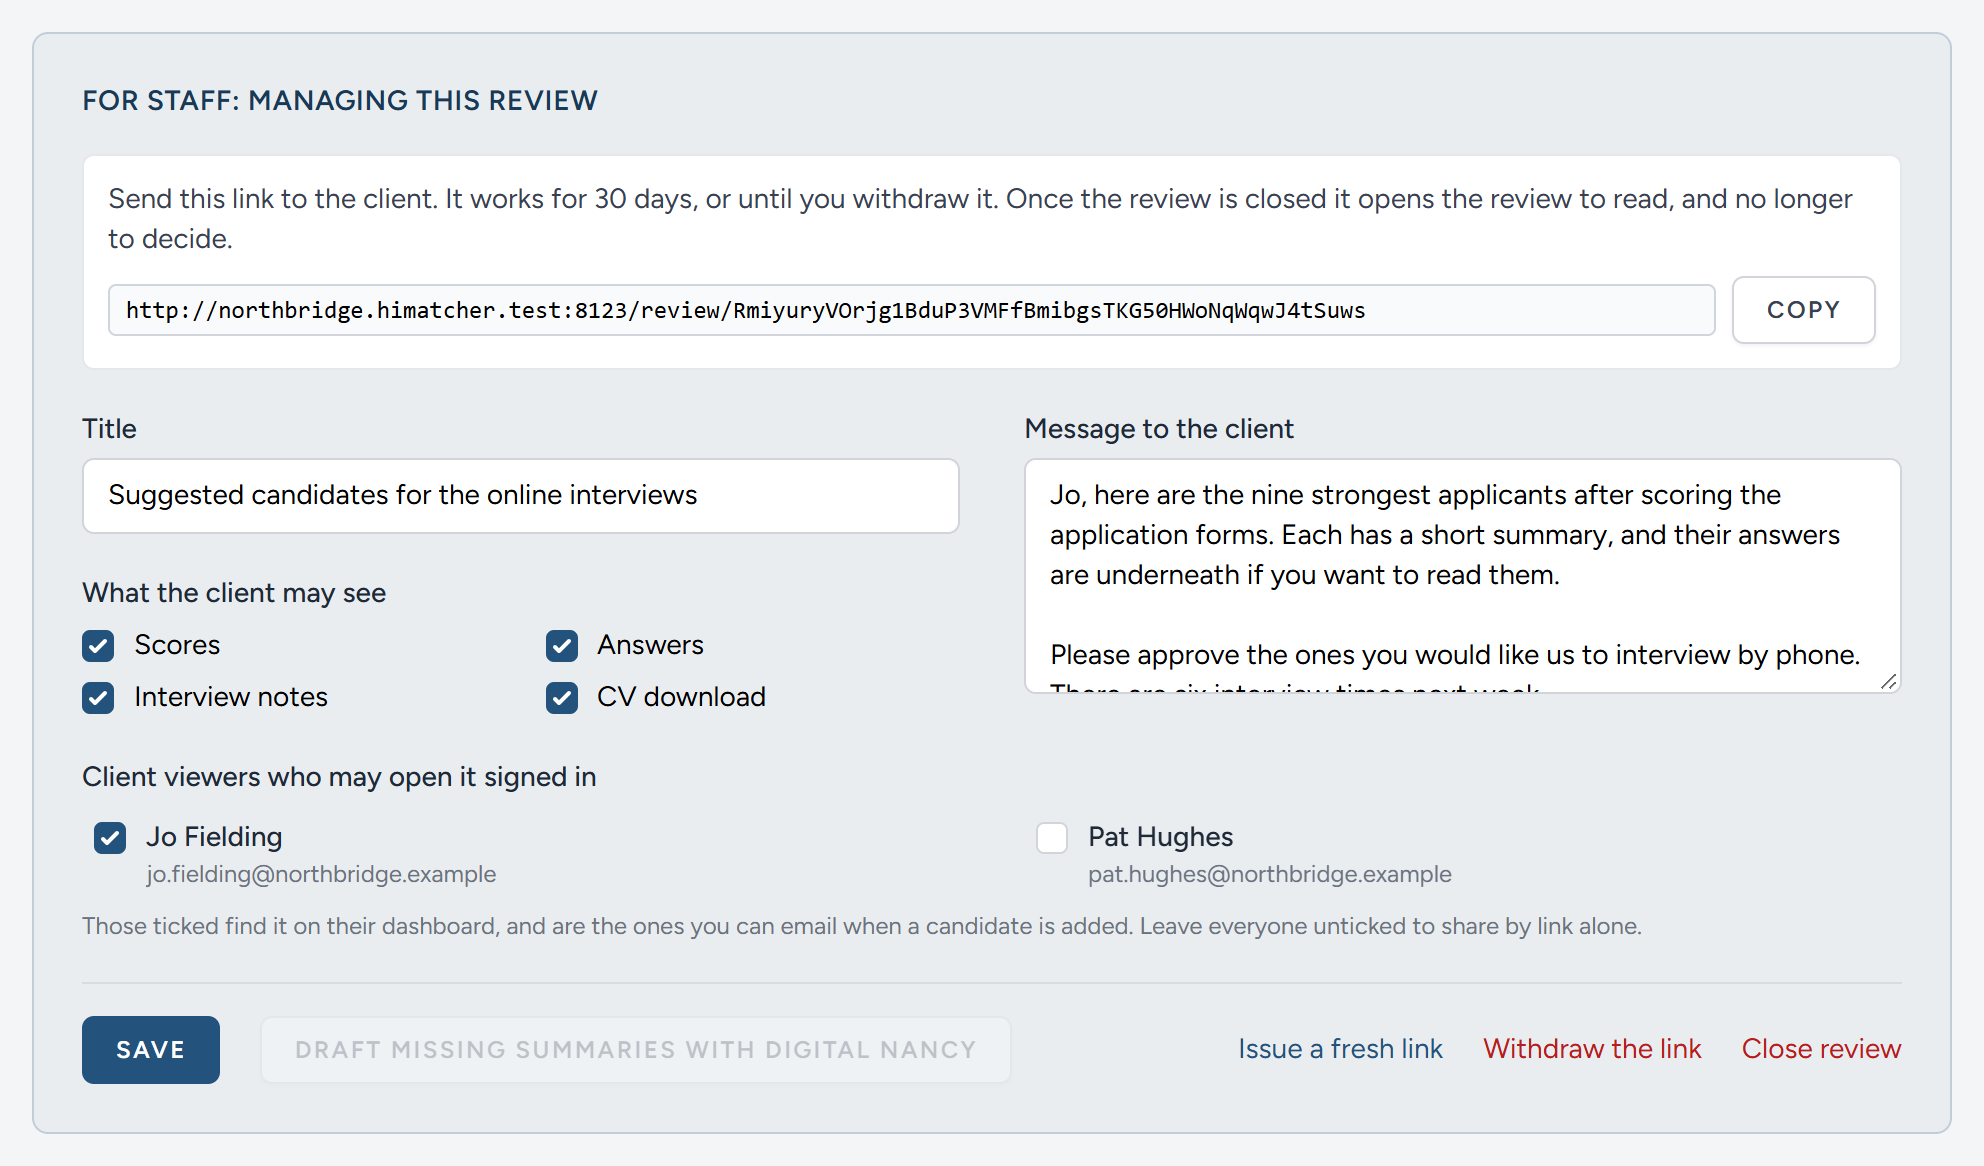This screenshot has height=1166, width=1984.
Task: Focus the Message to the client textarea
Action: click(1462, 576)
